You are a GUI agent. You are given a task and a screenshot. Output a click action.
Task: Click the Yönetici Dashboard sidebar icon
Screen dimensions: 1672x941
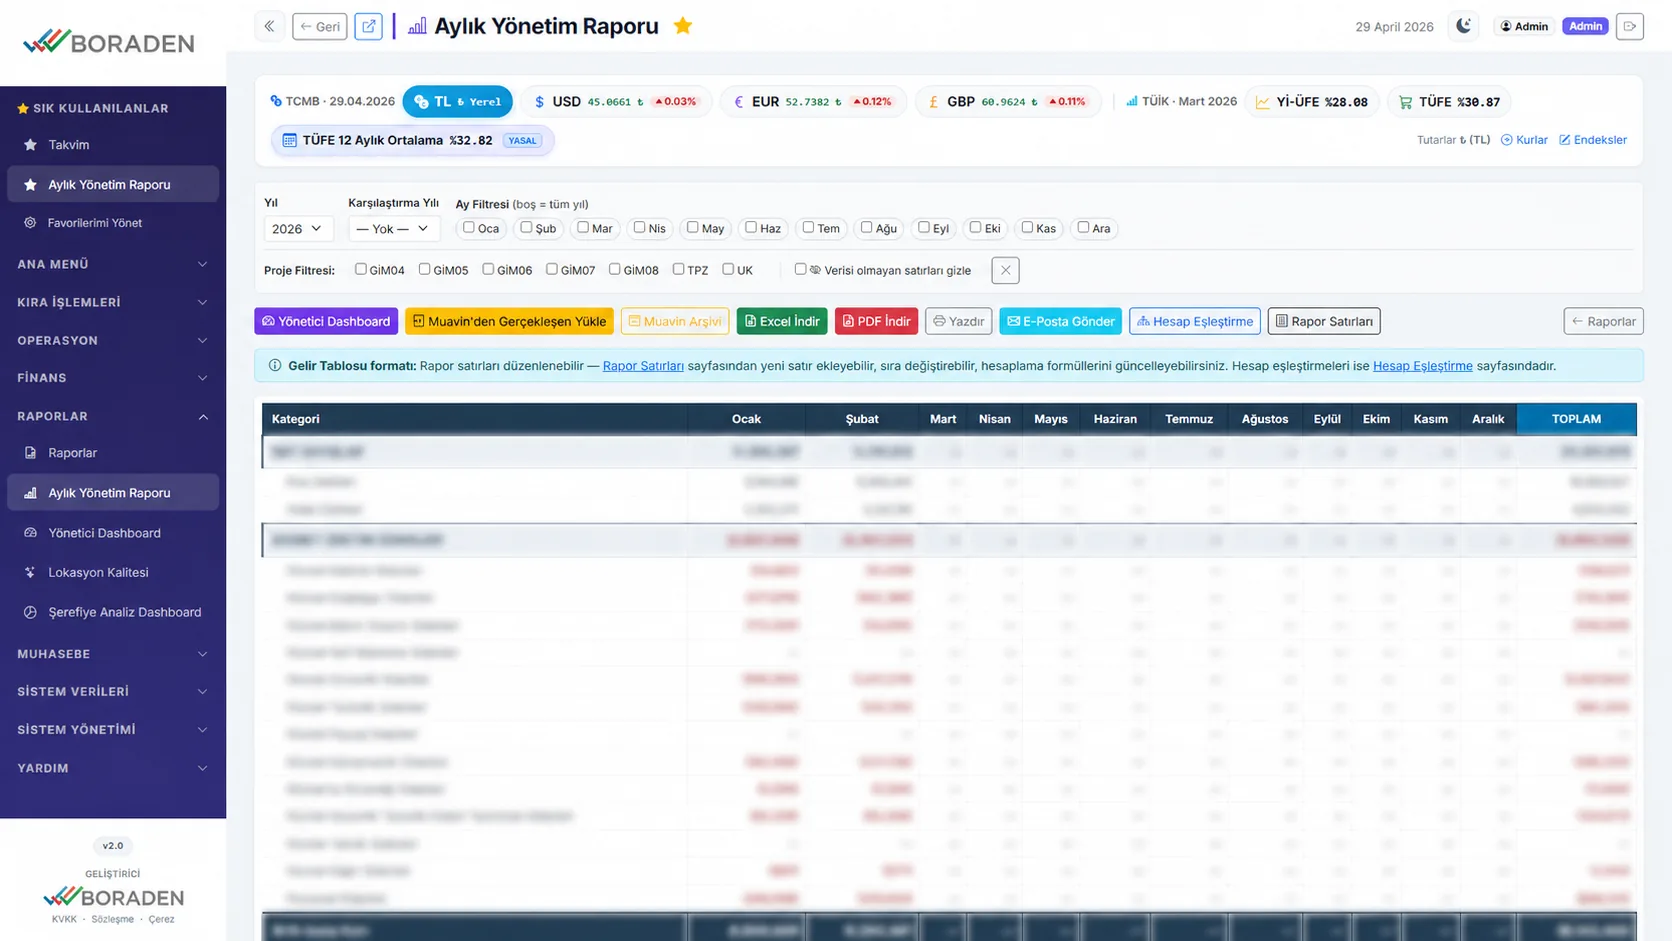pyautogui.click(x=30, y=533)
